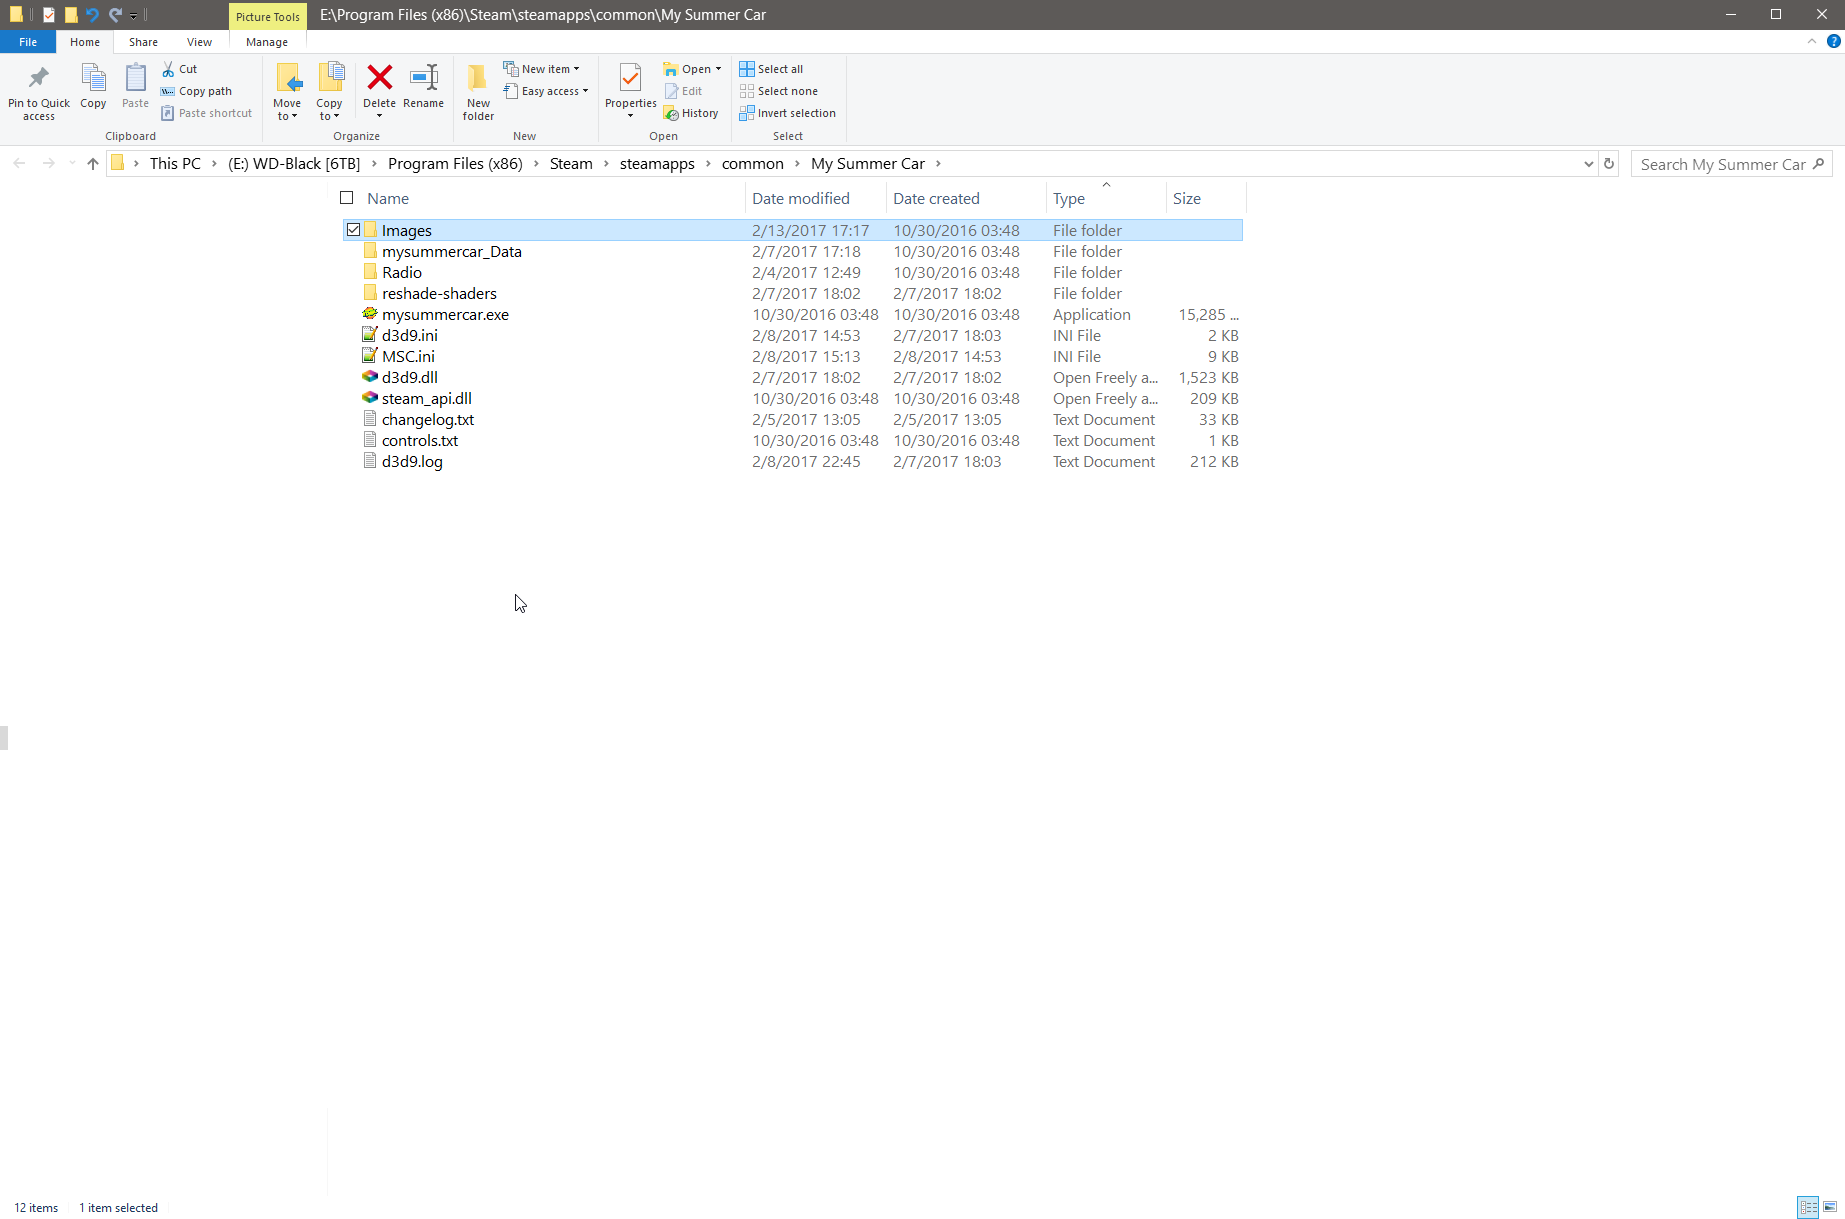Screen dimensions: 1845x1219
Task: Sort files by the Size column
Action: (1187, 198)
